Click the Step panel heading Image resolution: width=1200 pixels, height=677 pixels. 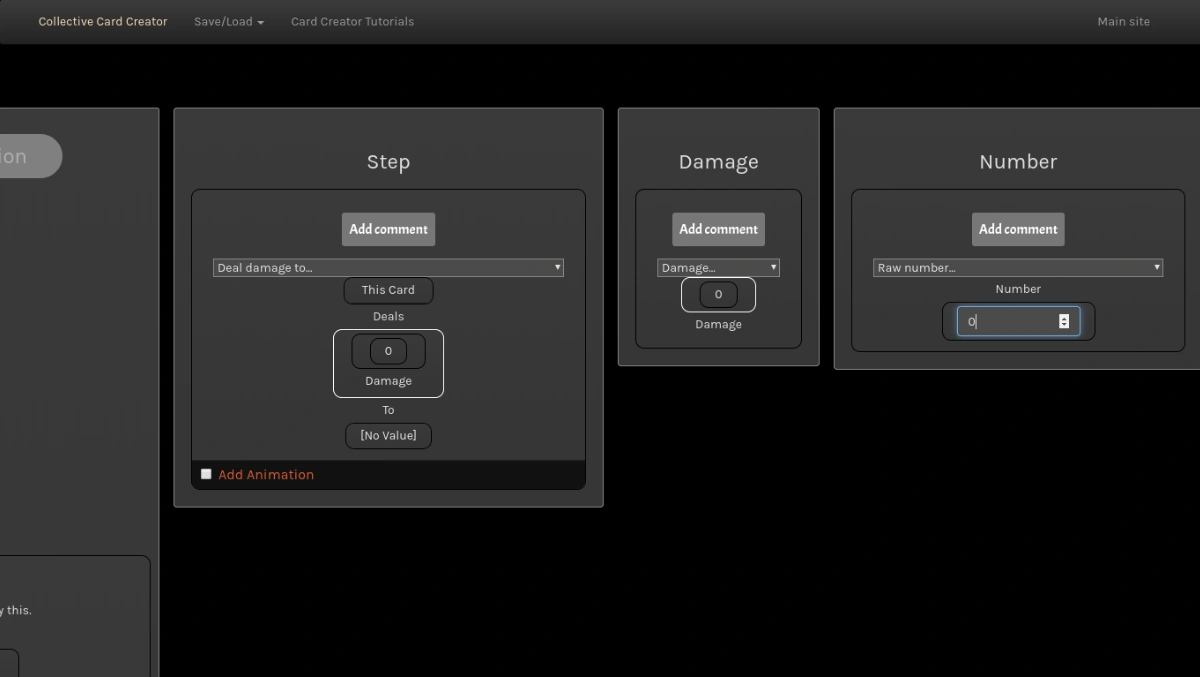[x=388, y=162]
